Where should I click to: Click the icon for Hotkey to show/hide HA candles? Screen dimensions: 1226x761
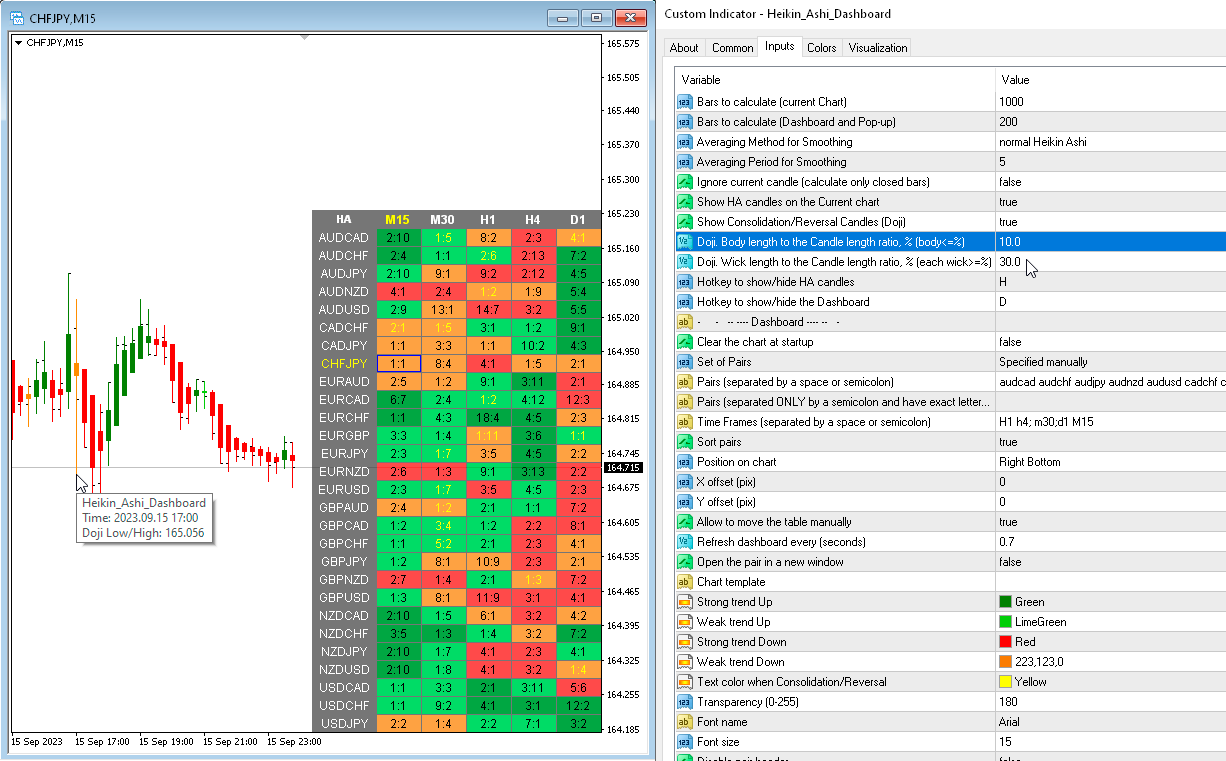(685, 282)
